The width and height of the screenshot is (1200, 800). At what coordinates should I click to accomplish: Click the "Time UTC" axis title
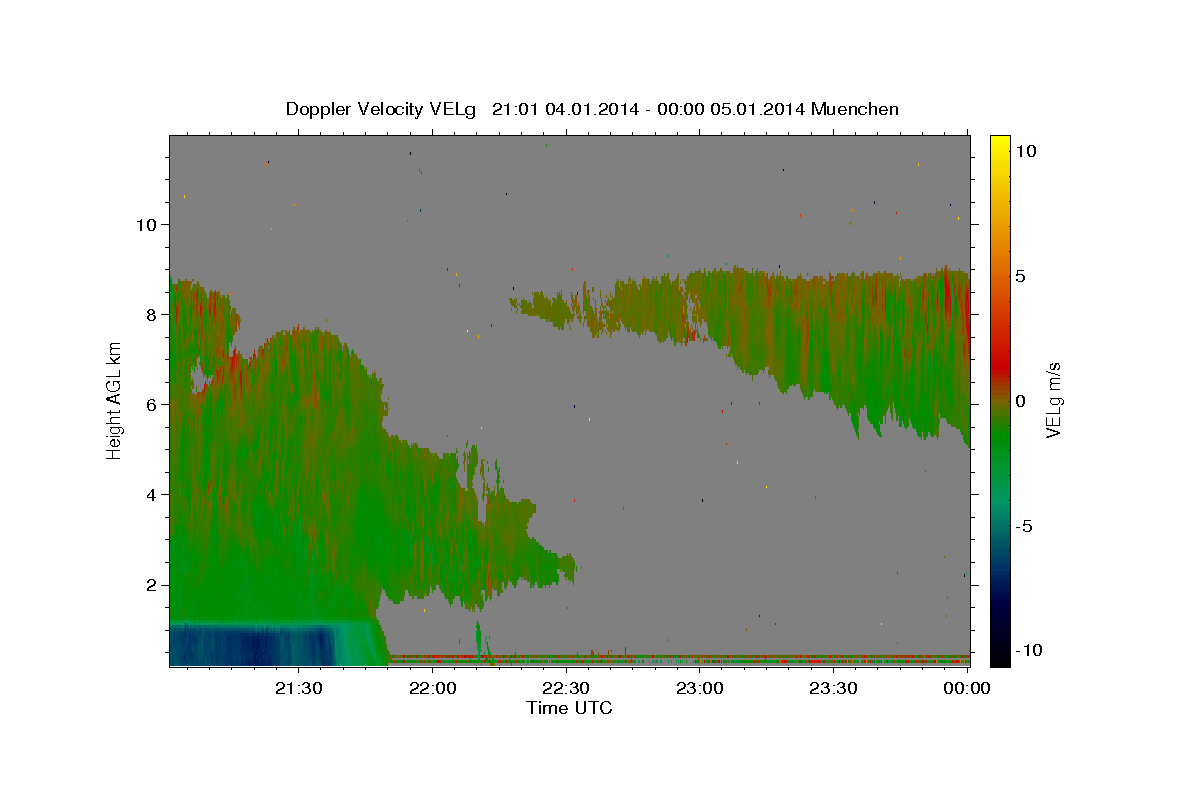click(569, 708)
